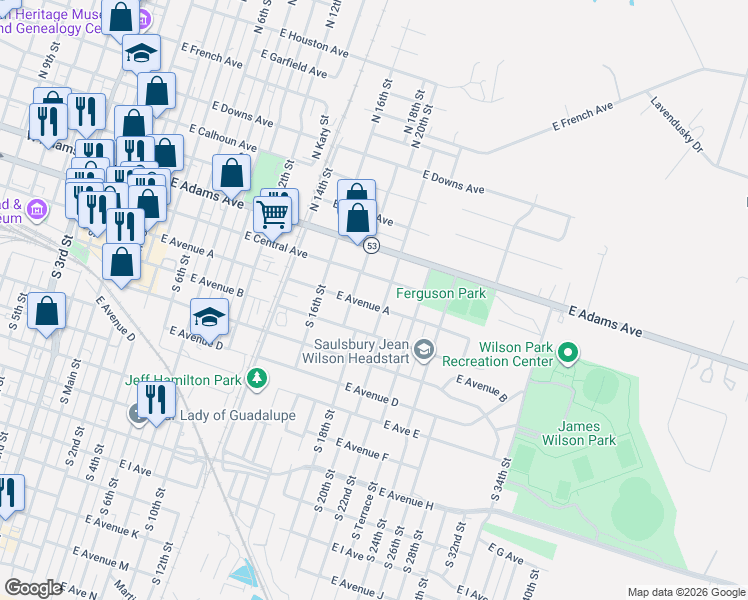748x600 pixels.
Task: Click E Houston Ave street label
Action: tap(314, 43)
